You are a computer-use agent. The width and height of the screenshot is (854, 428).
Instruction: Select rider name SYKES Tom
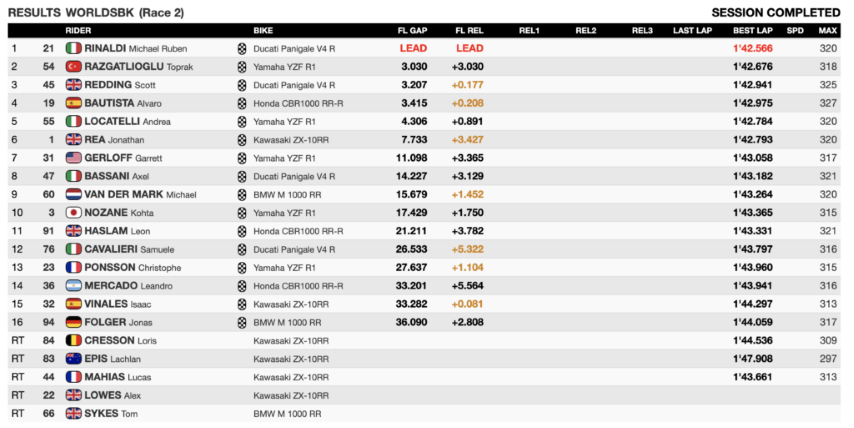coord(111,413)
